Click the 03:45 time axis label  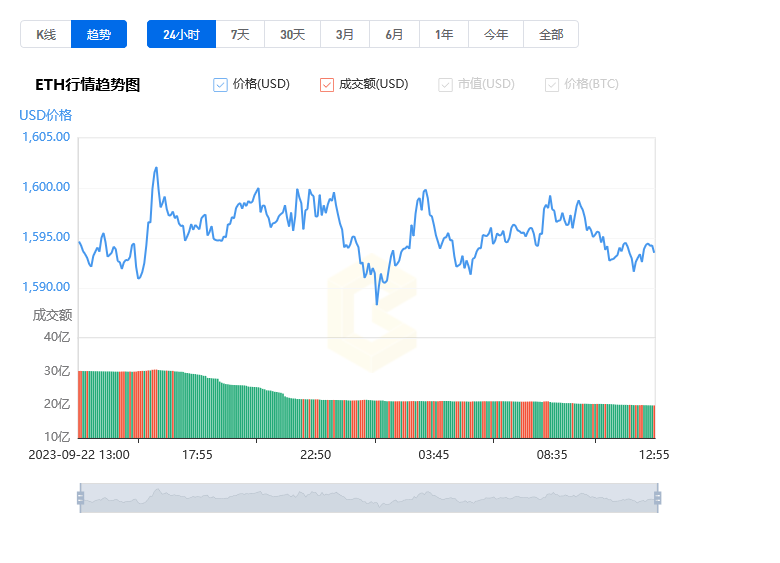(434, 455)
